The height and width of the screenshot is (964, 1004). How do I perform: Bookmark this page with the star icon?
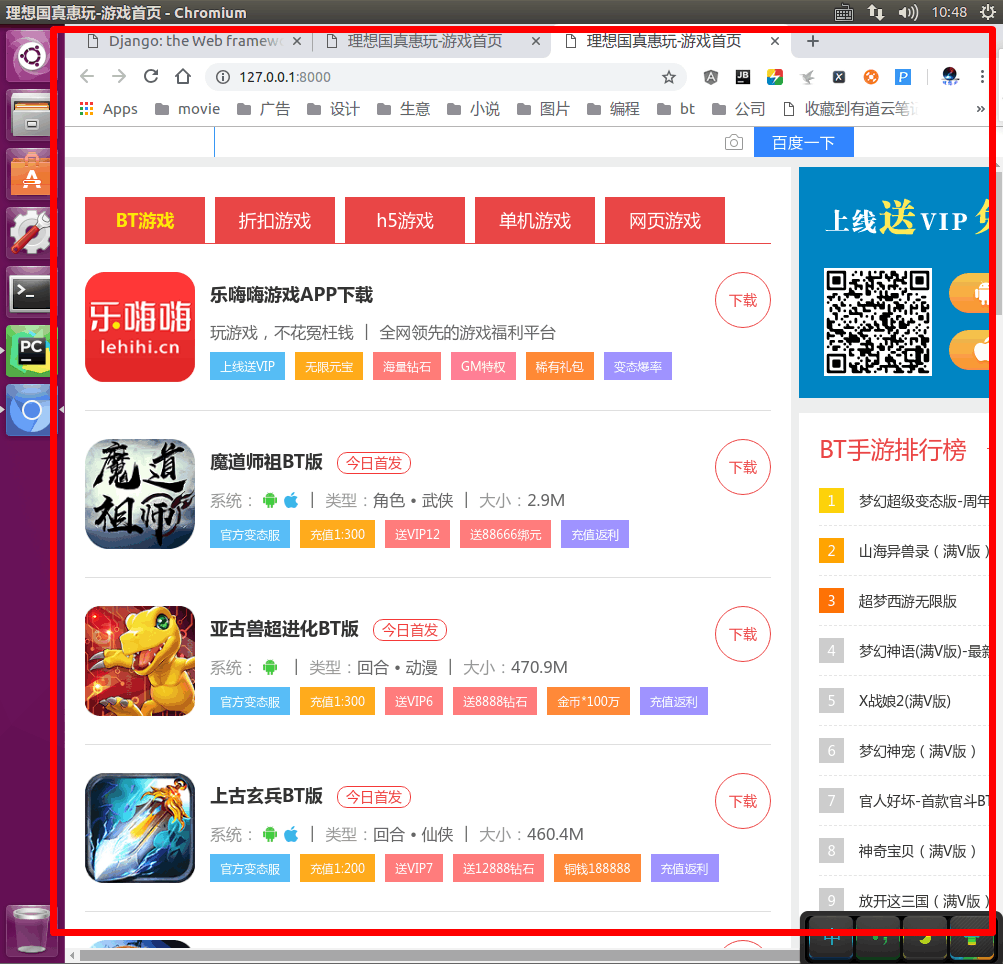click(x=669, y=77)
